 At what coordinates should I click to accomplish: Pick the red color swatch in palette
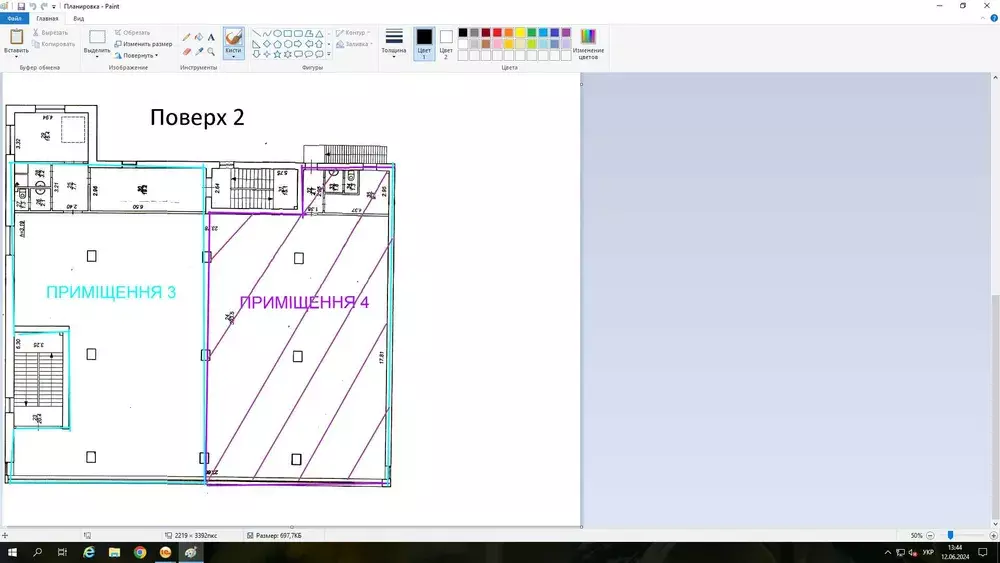[497, 33]
